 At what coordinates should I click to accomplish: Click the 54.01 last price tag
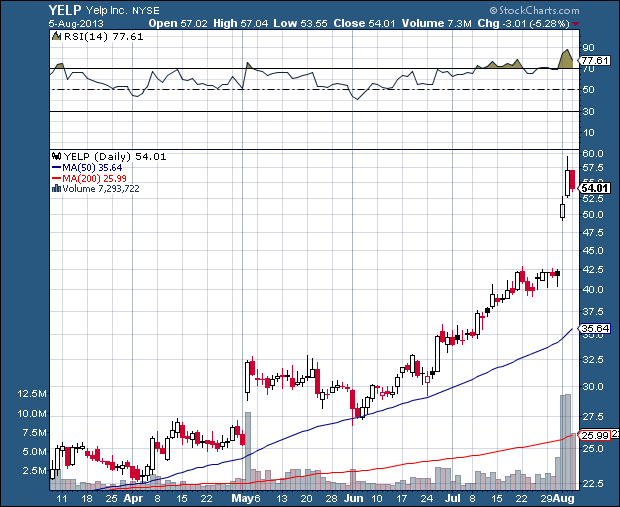click(595, 188)
